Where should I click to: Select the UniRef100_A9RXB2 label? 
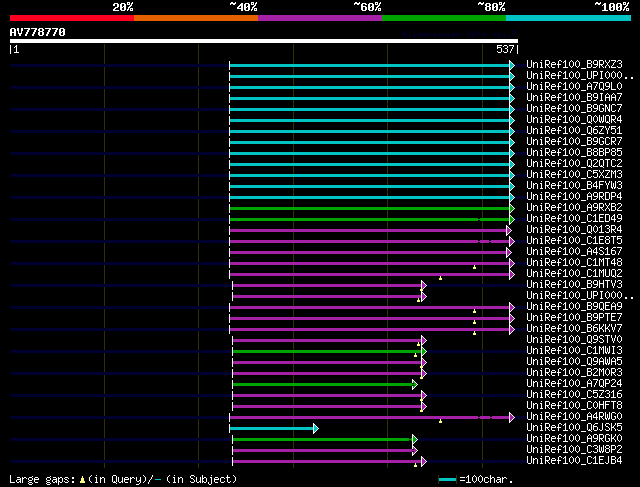pos(574,208)
